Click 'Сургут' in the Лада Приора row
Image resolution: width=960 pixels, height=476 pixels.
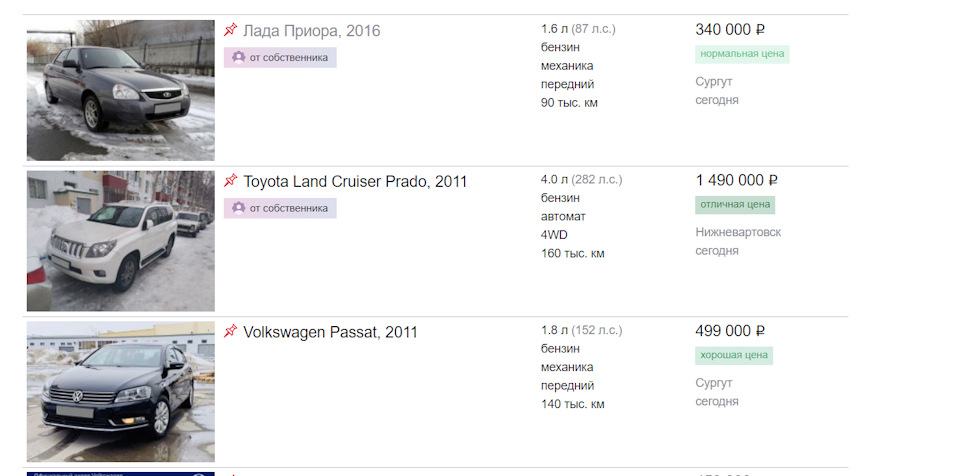pyautogui.click(x=713, y=82)
